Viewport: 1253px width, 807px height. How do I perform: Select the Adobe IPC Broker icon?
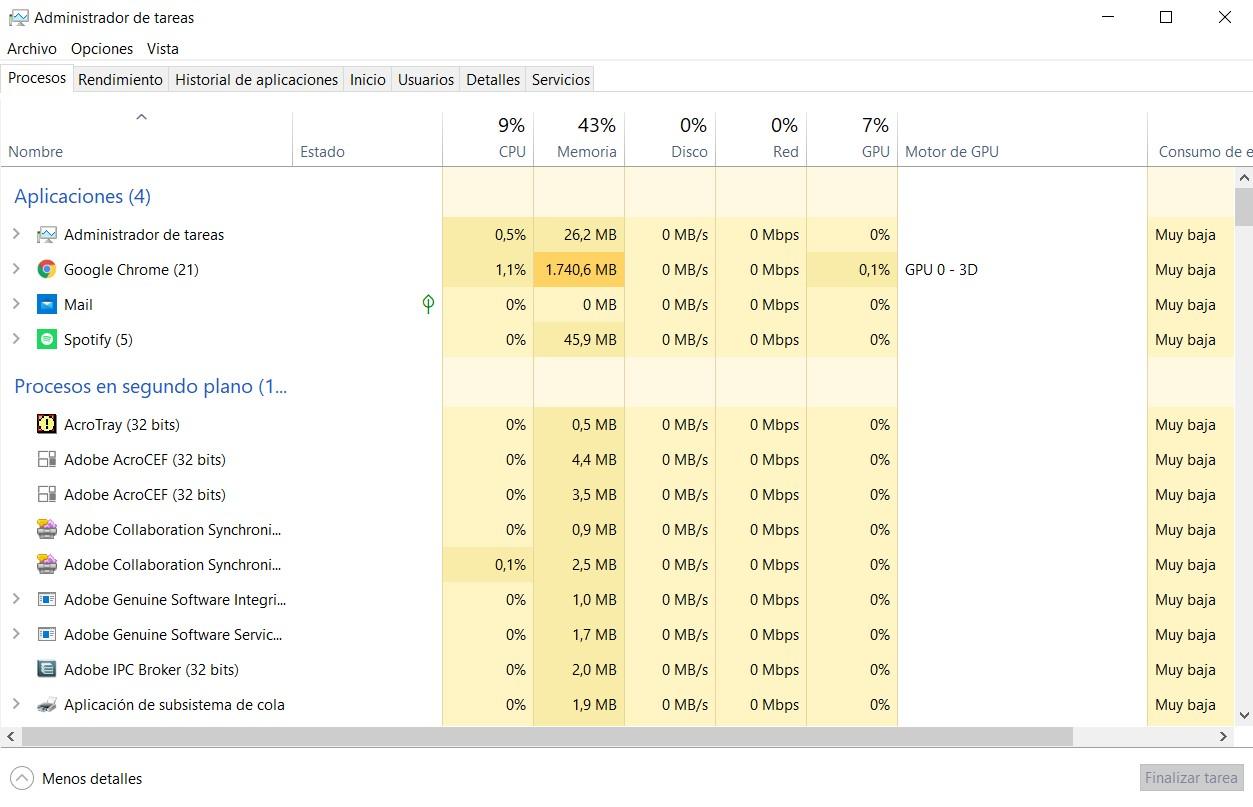point(46,670)
